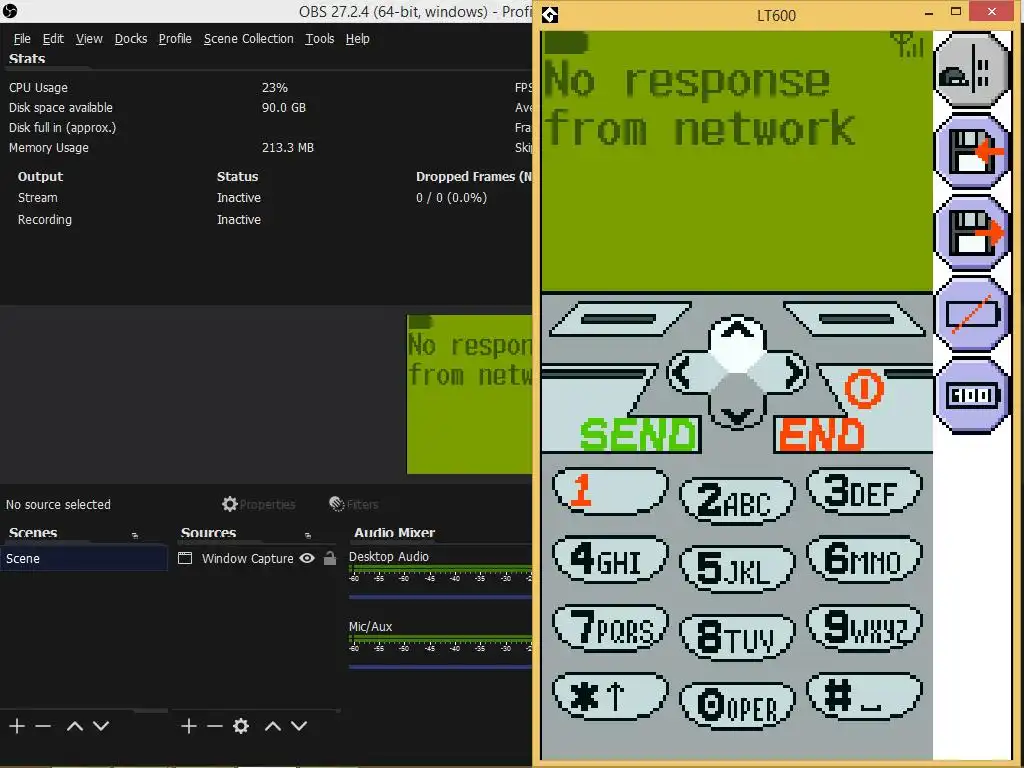Click the CPU Usage value 23%
Screen dimensions: 1024x768
[x=275, y=88]
